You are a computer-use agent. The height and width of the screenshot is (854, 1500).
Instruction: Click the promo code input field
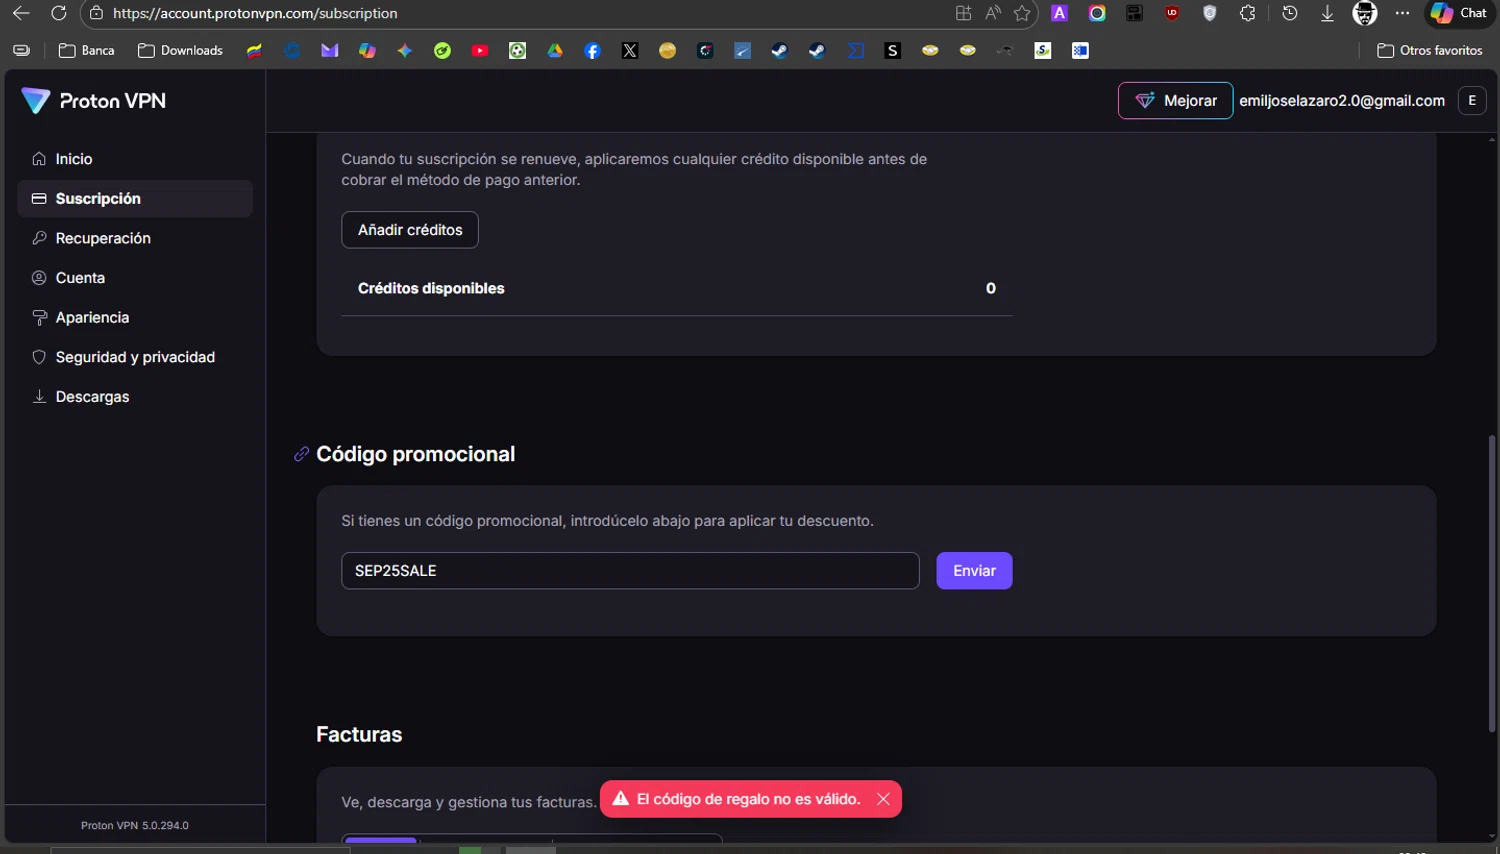click(630, 571)
